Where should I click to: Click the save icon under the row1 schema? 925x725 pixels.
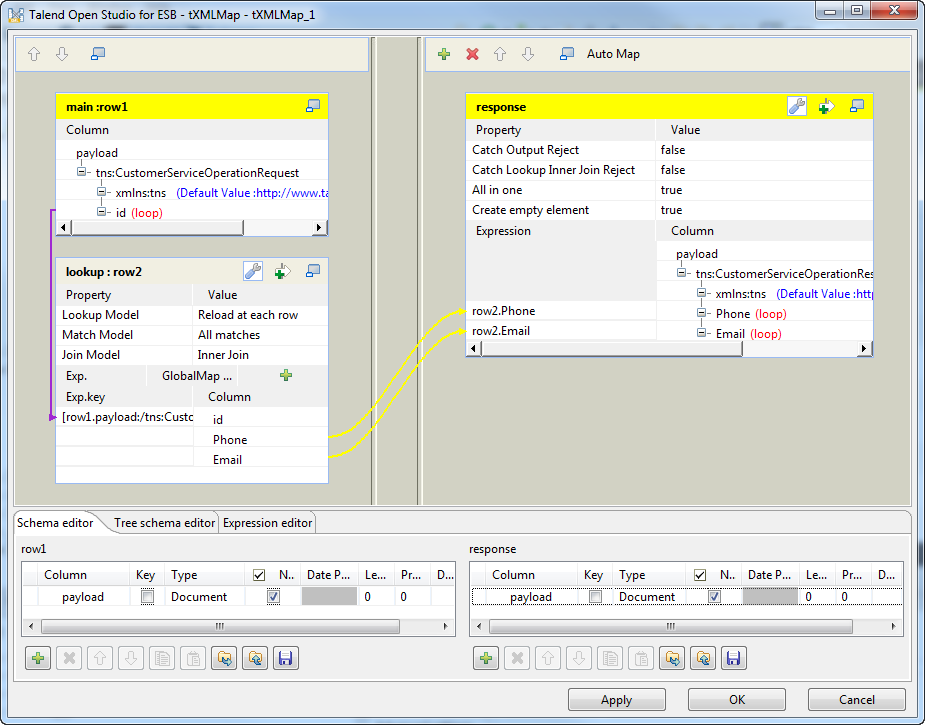coord(286,658)
